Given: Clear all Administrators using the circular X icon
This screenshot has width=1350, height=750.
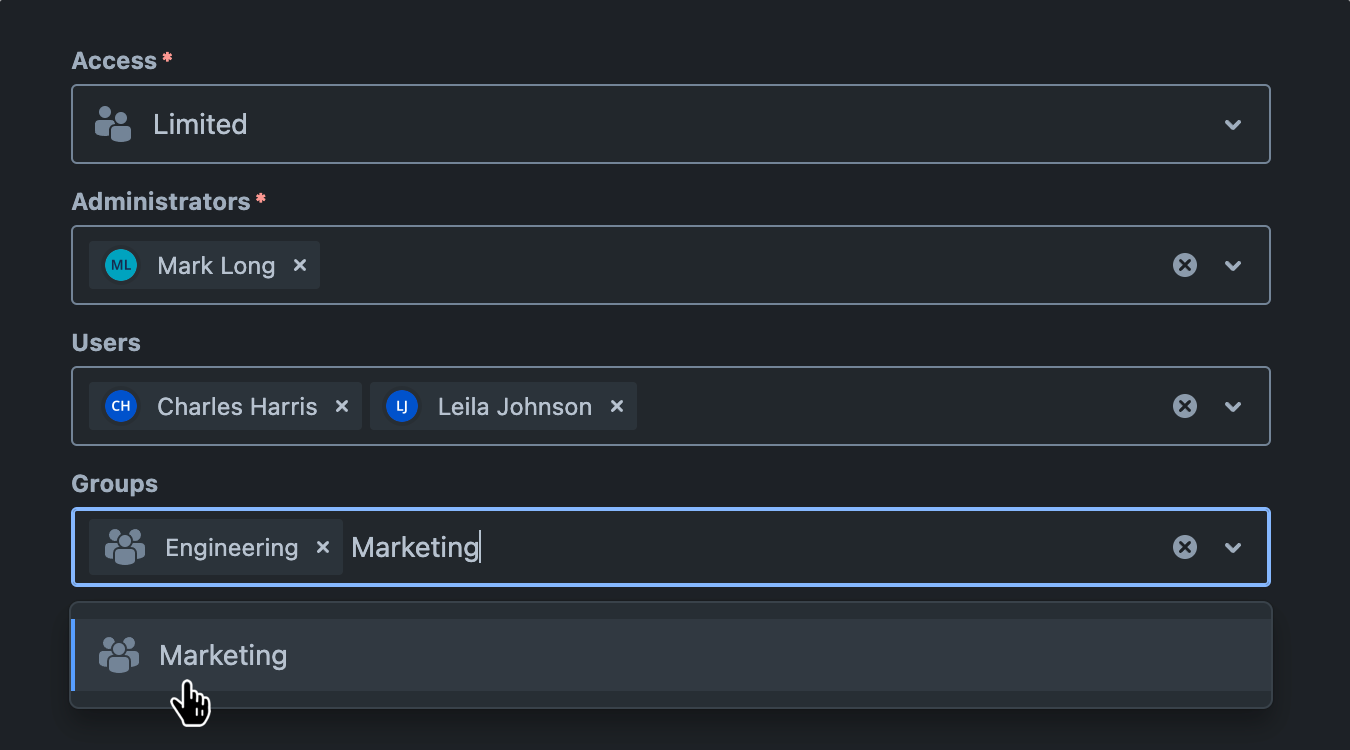Looking at the screenshot, I should point(1185,265).
